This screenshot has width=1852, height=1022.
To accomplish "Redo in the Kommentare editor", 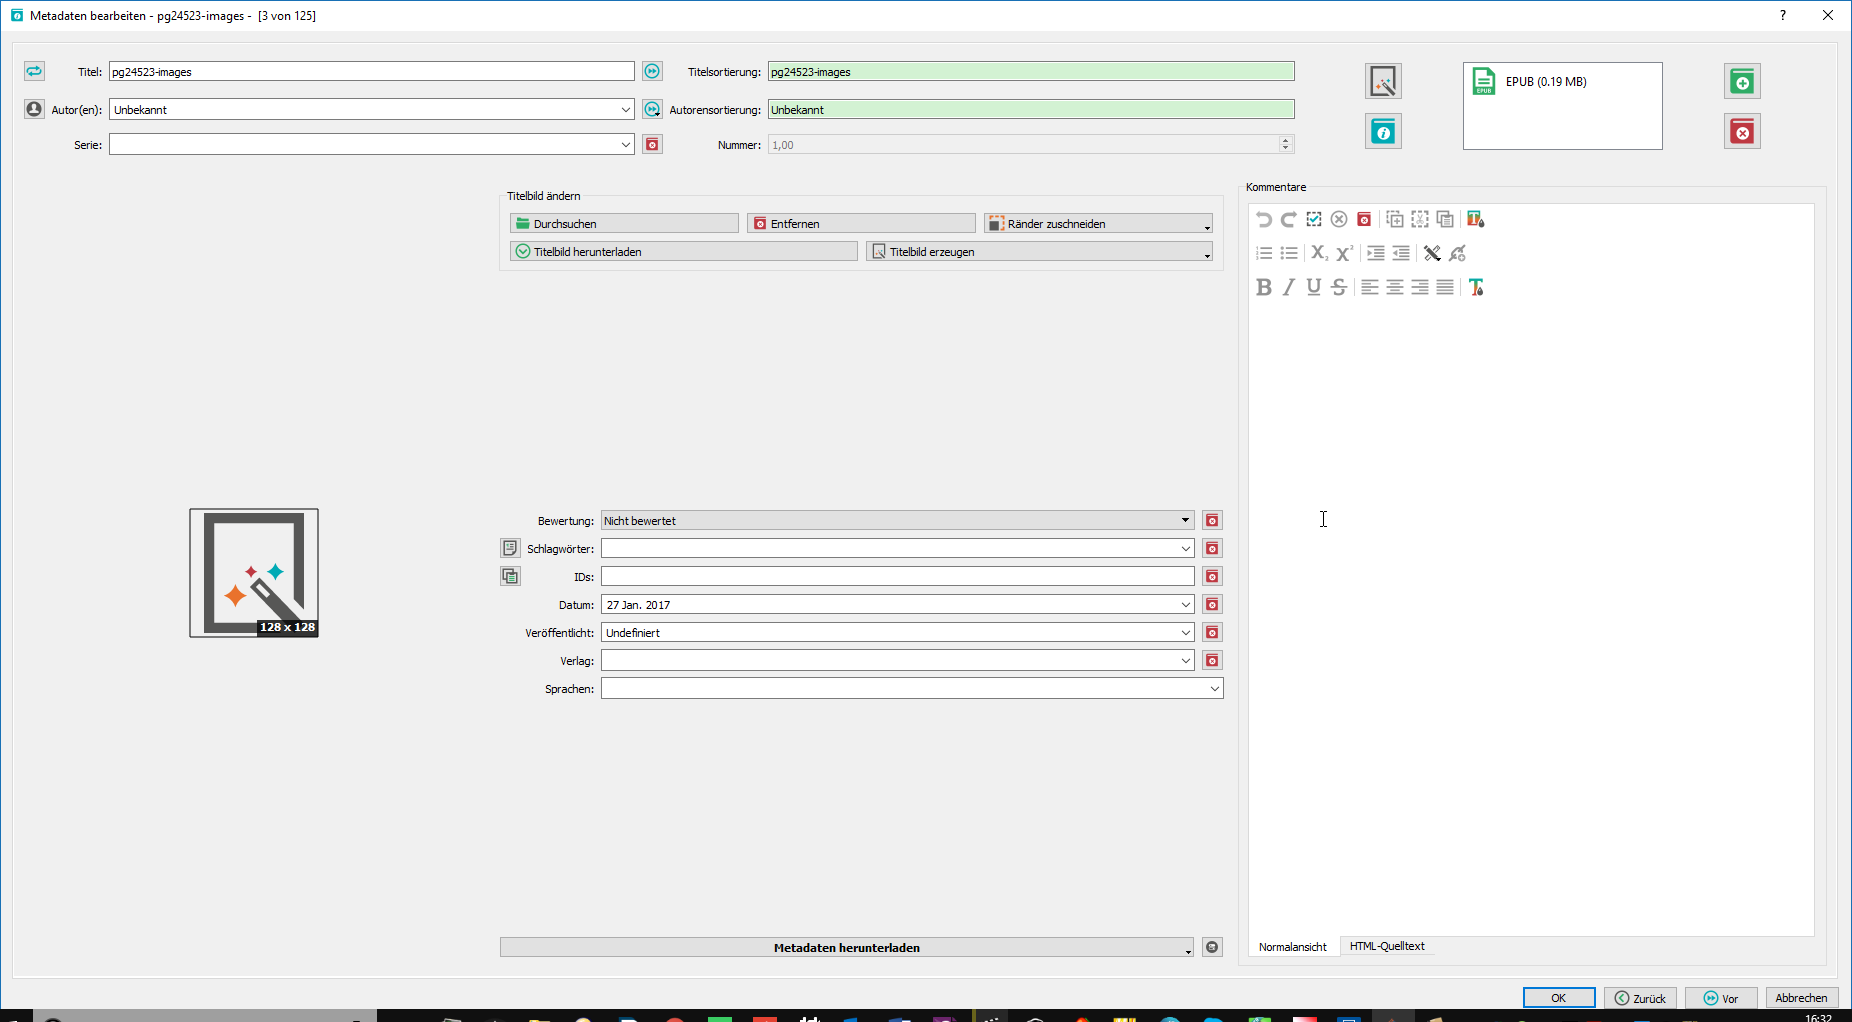I will (x=1289, y=219).
